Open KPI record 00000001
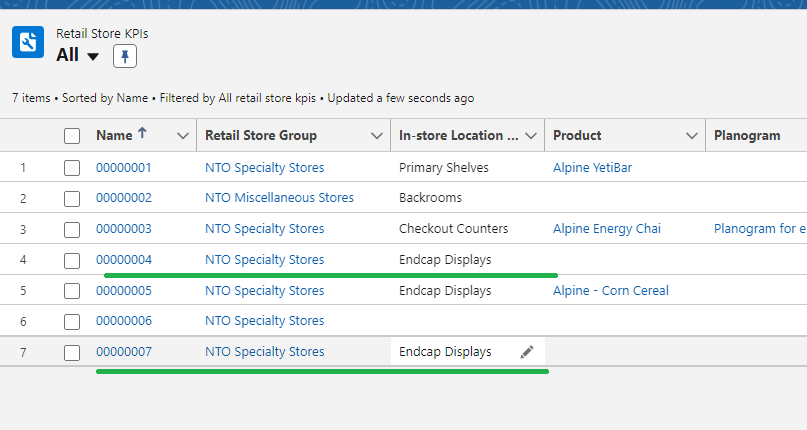 [124, 167]
